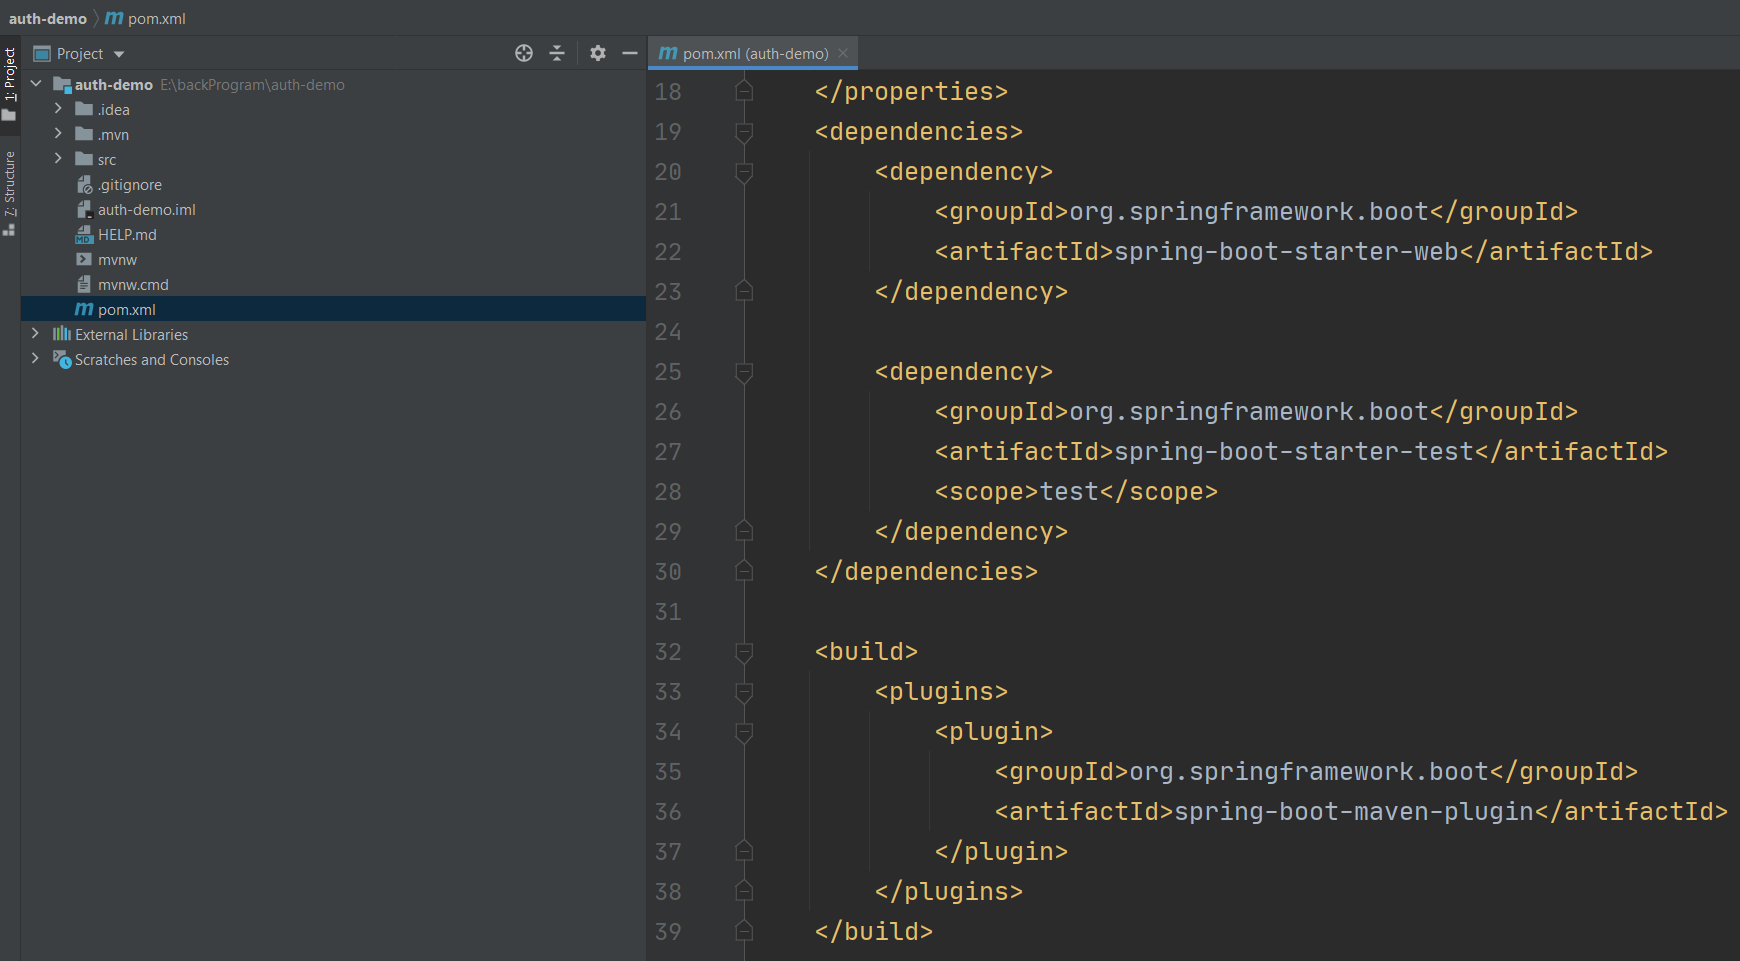
Task: Click fold end marker at line 23
Action: pos(744,291)
